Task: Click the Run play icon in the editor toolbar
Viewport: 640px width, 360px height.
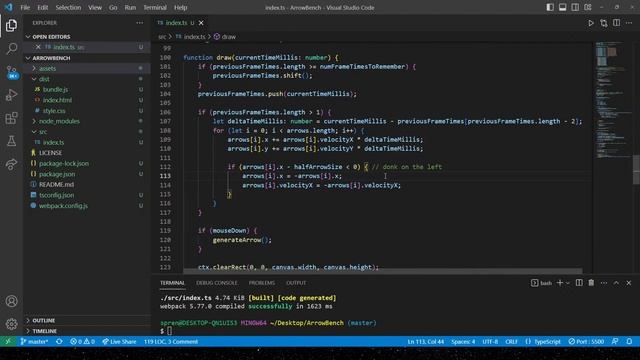Action: [591, 23]
